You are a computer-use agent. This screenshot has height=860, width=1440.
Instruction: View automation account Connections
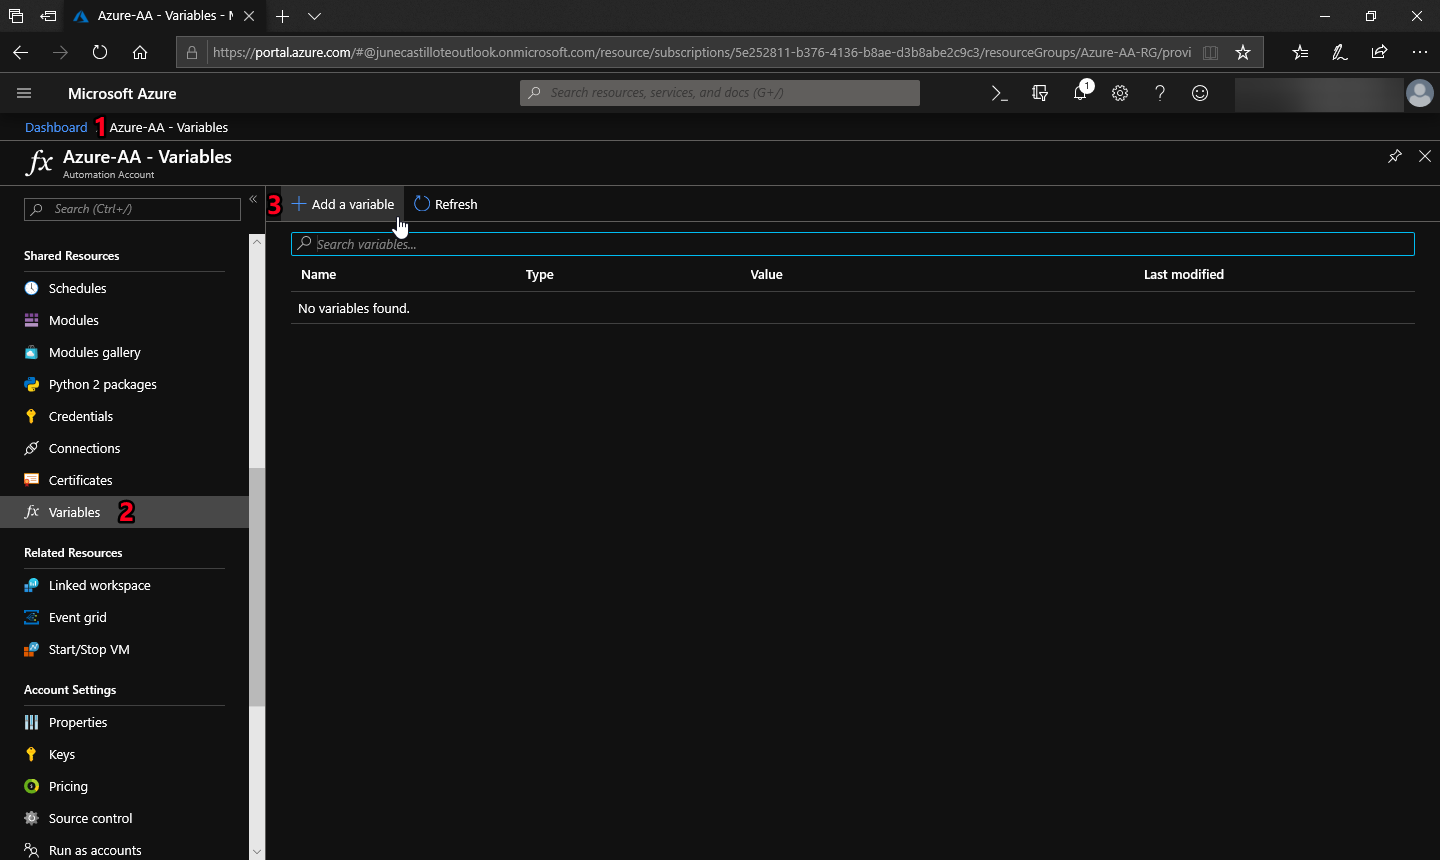pyautogui.click(x=82, y=448)
